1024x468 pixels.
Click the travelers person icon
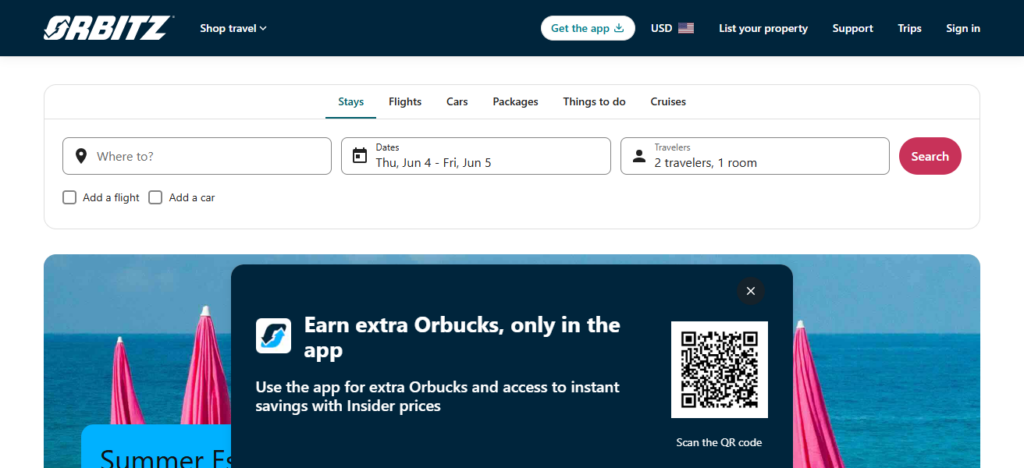click(x=639, y=157)
